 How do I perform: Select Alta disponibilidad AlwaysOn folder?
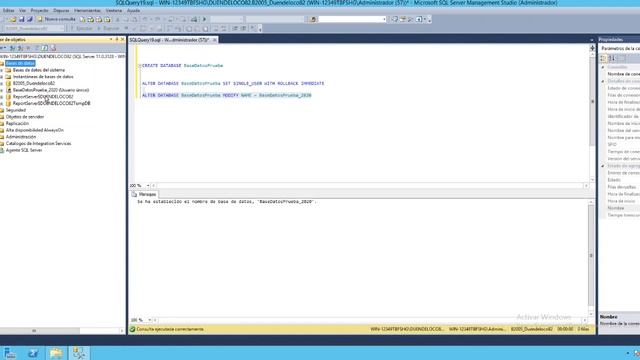pyautogui.click(x=35, y=130)
